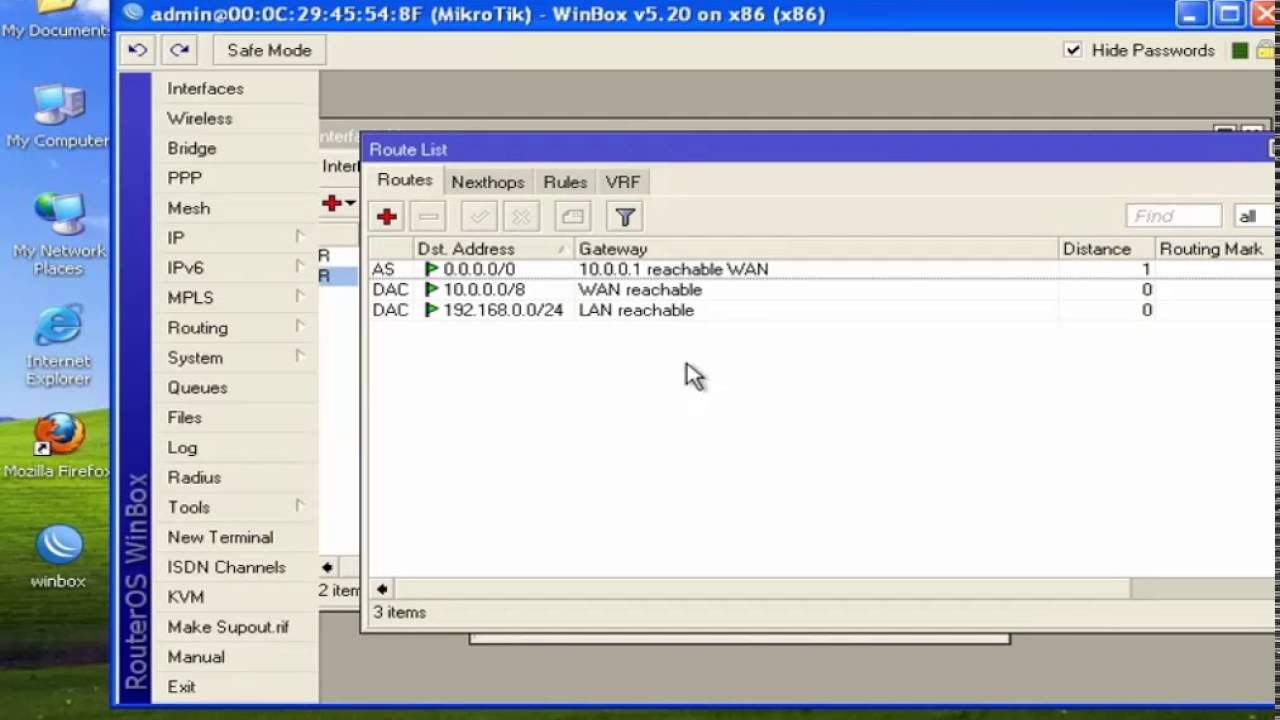Switch to the Routes tab

[x=405, y=181]
